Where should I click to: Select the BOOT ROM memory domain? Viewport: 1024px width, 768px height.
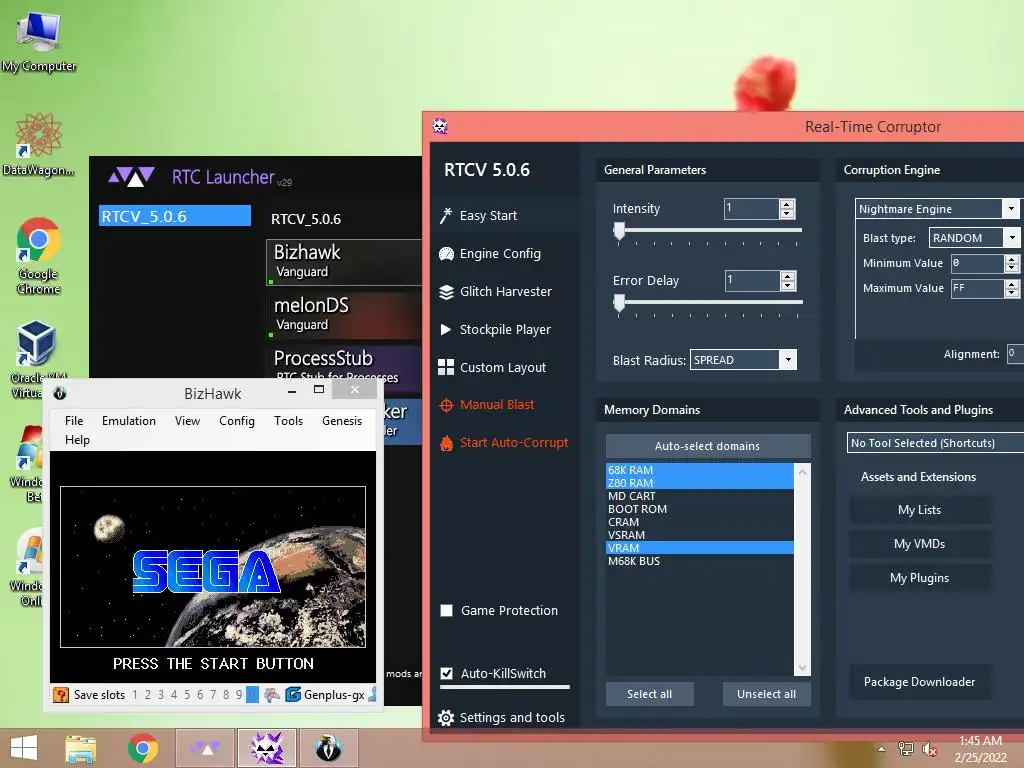(x=699, y=509)
